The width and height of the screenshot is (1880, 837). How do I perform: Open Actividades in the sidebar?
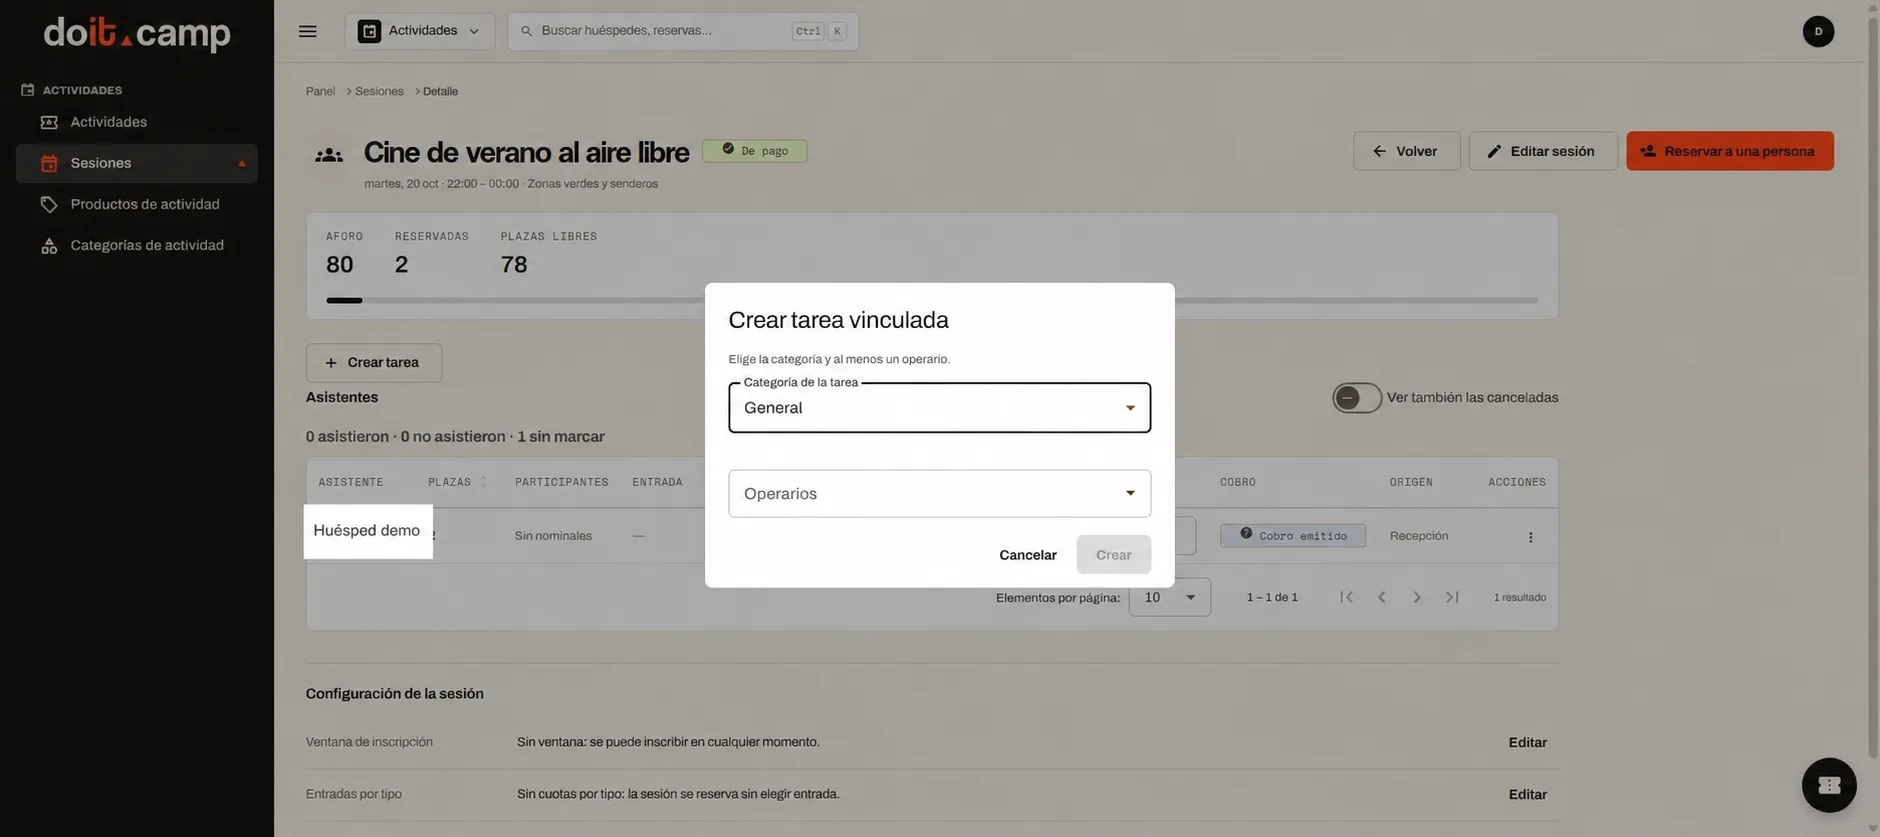[x=137, y=122]
